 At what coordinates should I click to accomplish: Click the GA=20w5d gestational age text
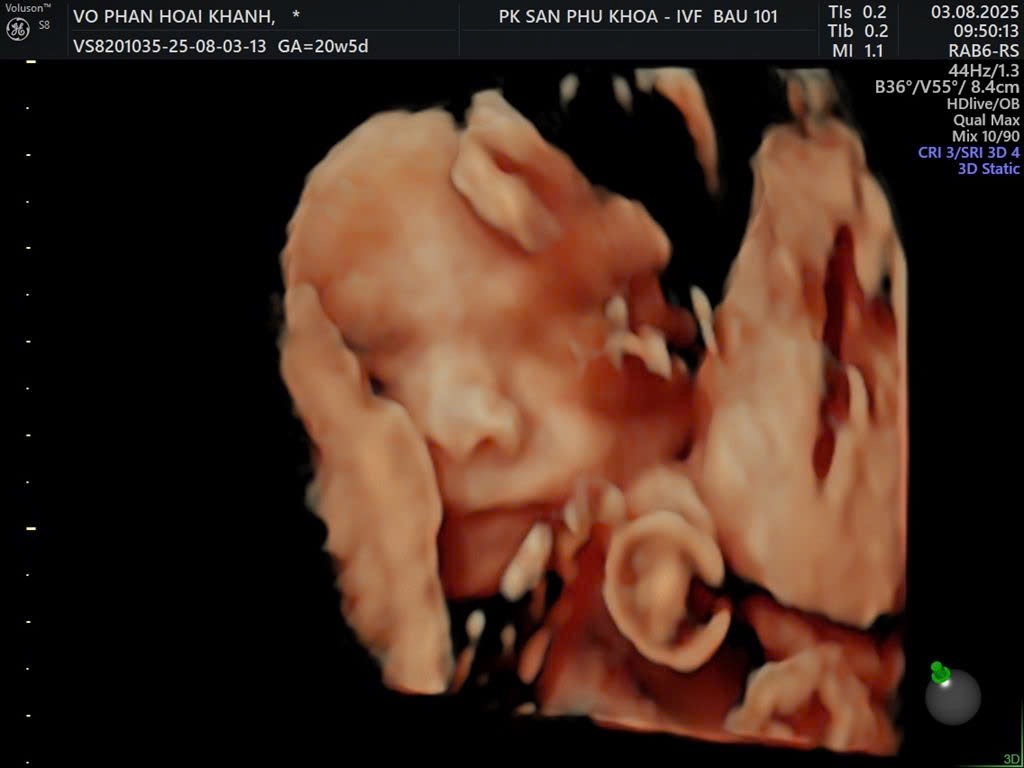[x=322, y=46]
